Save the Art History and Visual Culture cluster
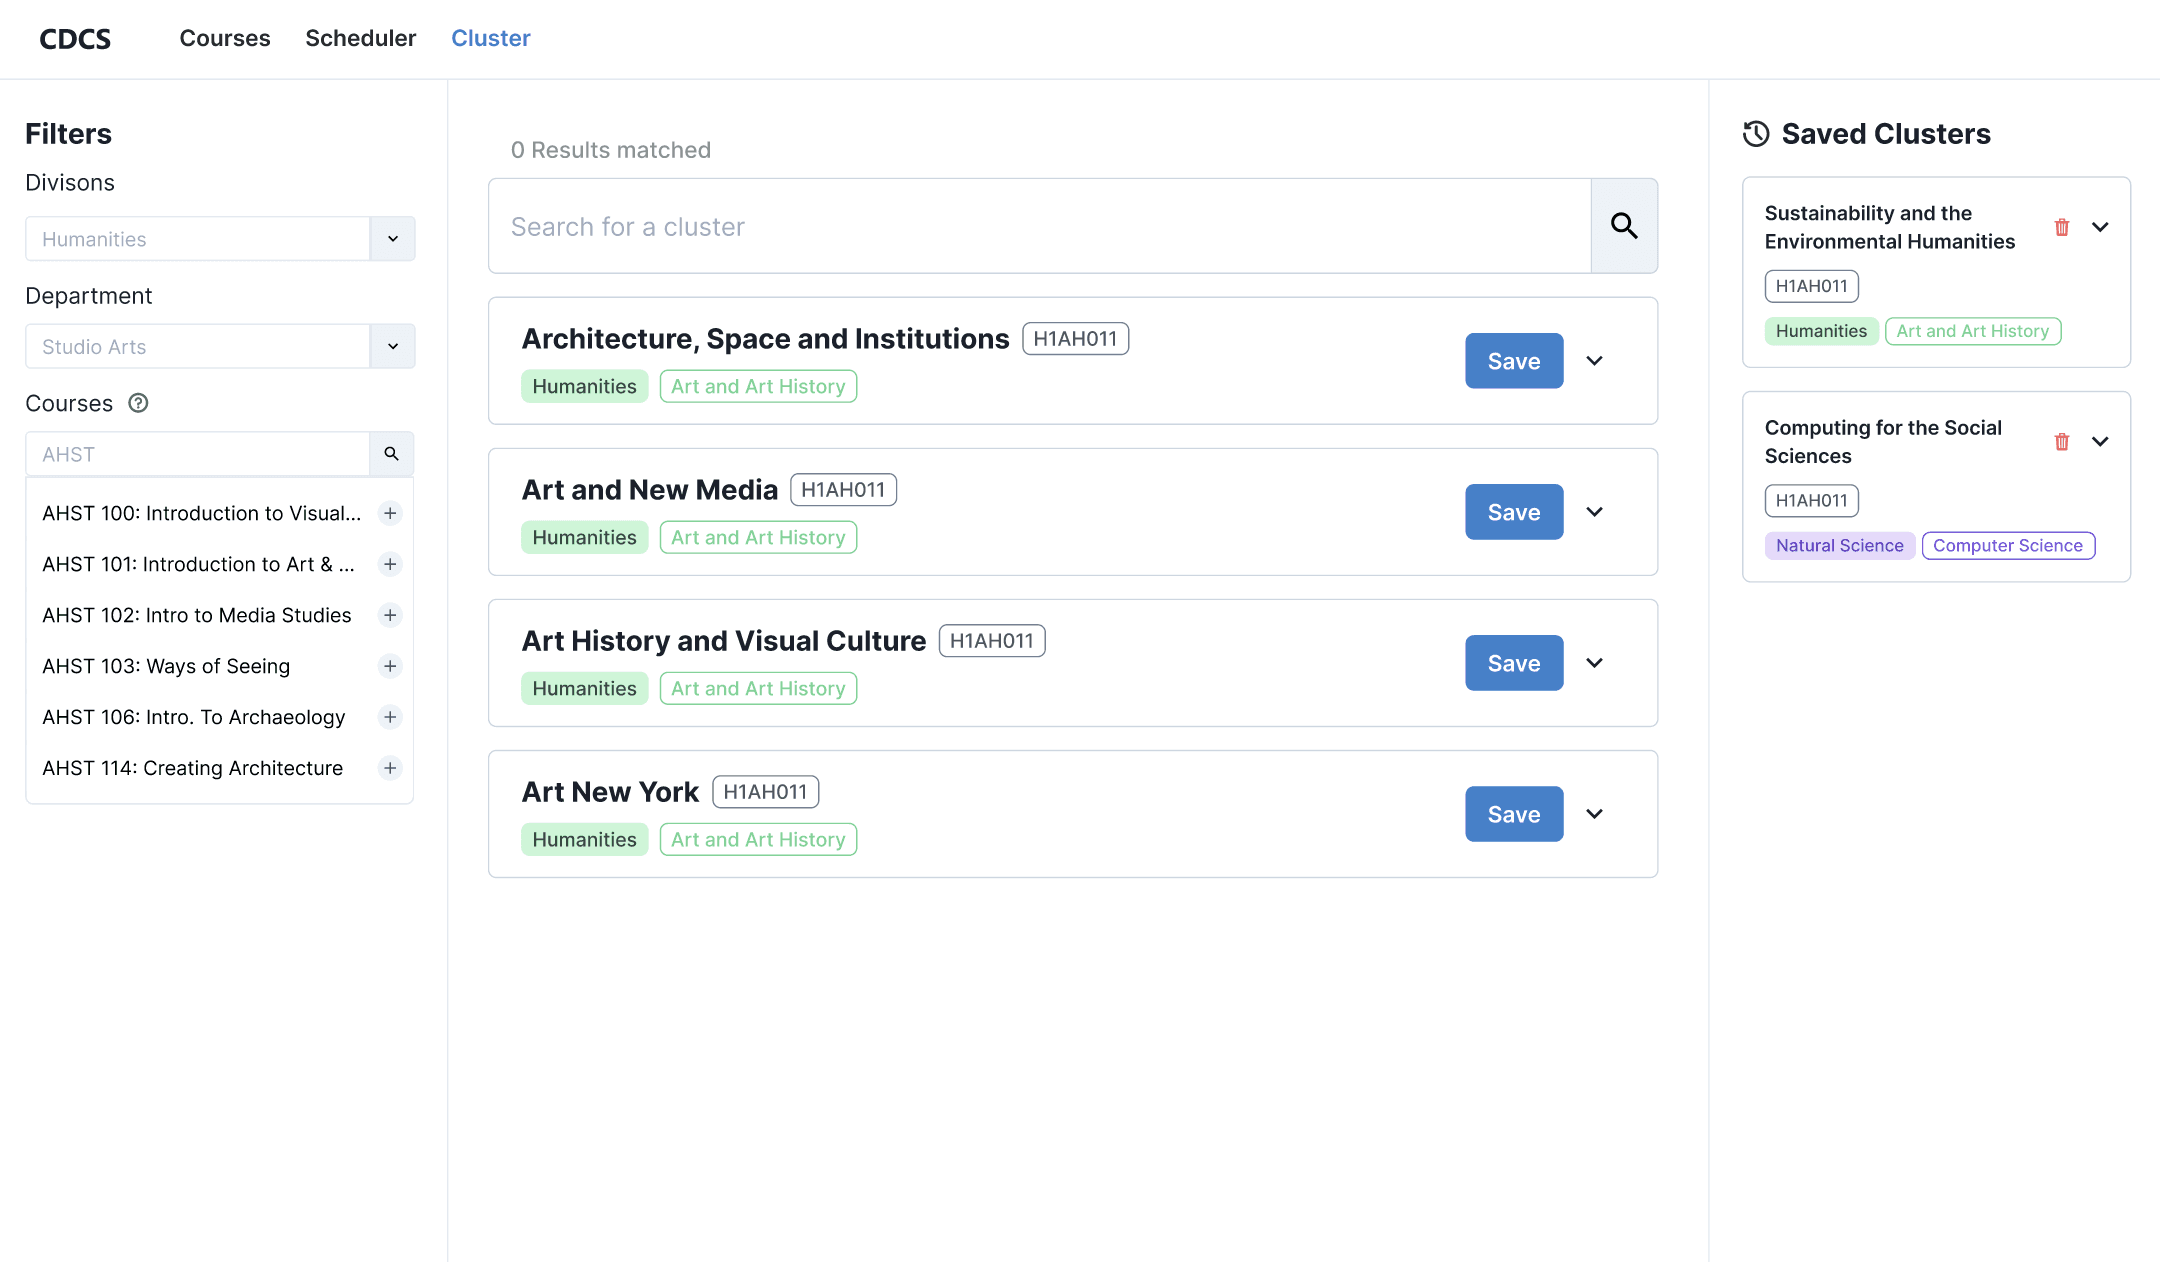 [x=1514, y=663]
